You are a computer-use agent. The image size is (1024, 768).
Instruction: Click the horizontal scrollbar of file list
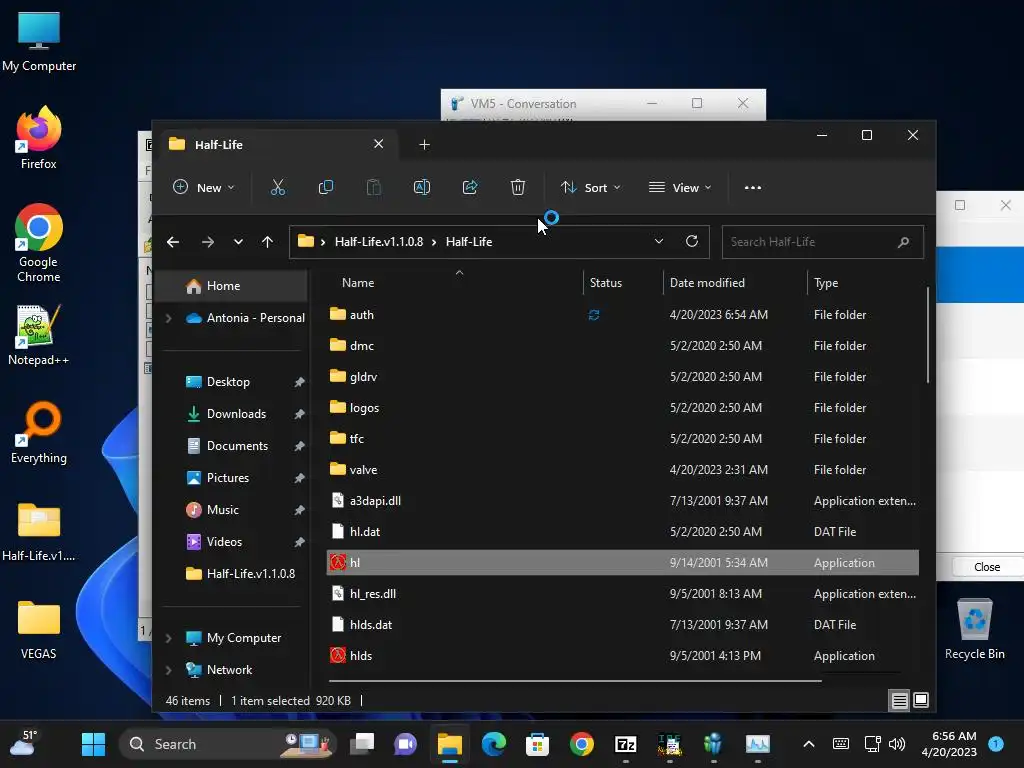[x=575, y=680]
